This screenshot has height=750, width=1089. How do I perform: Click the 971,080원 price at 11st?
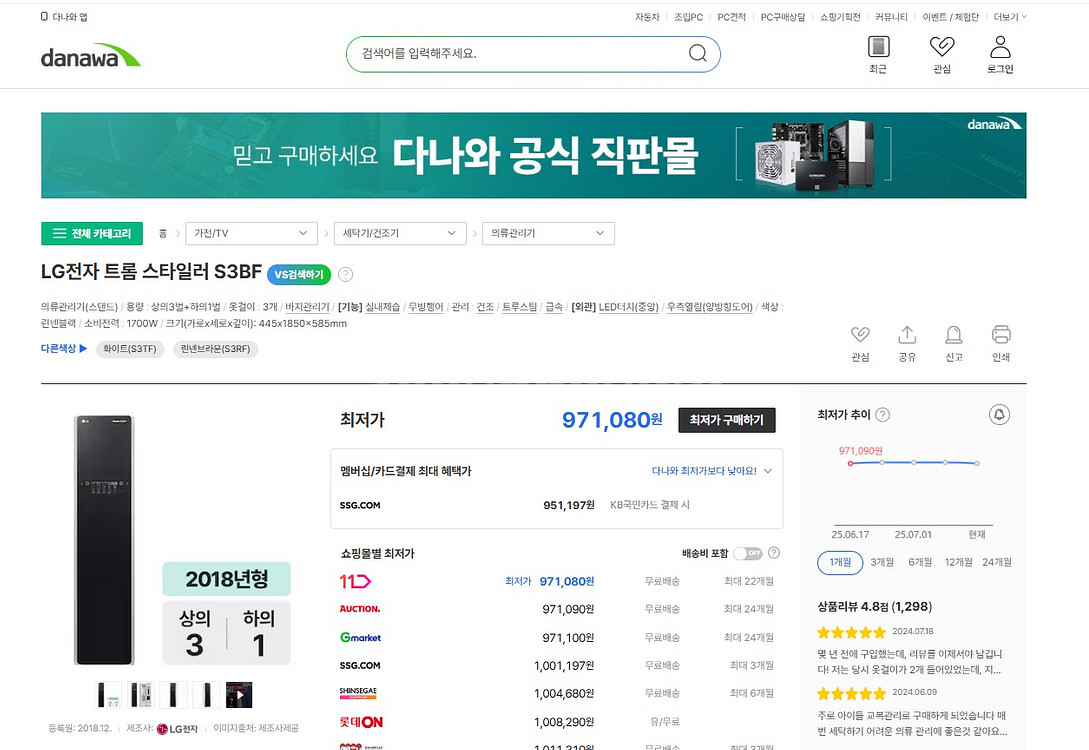tap(567, 581)
